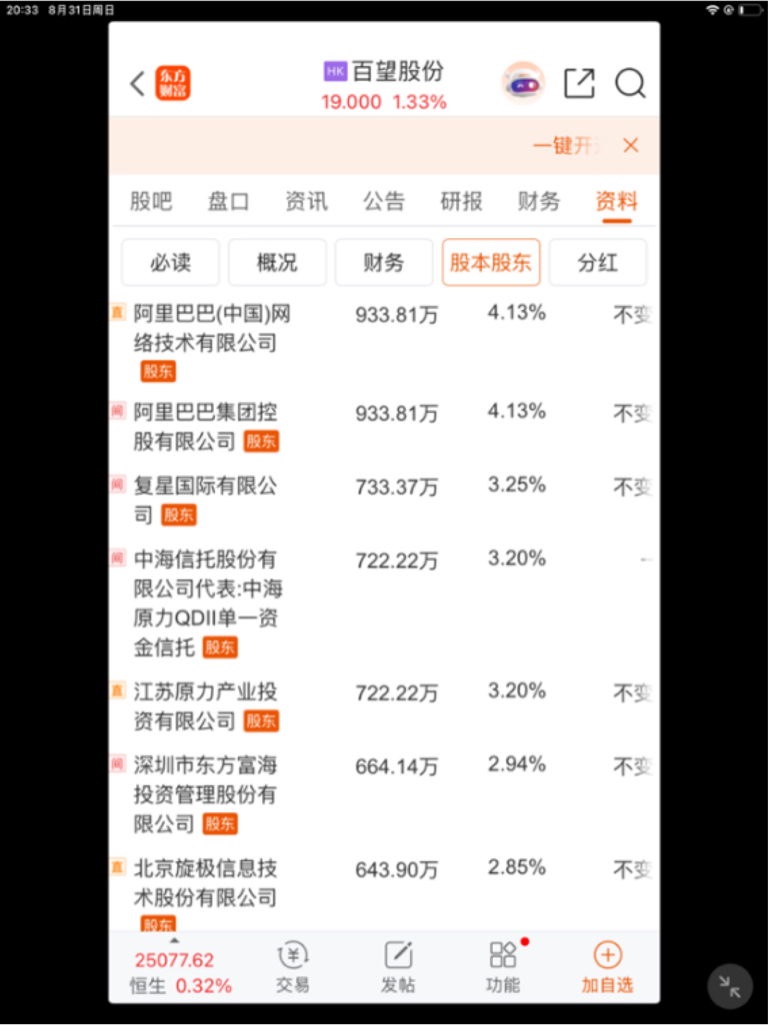Open the 功能 functions icon
This screenshot has height=1025, width=769.
tap(504, 967)
